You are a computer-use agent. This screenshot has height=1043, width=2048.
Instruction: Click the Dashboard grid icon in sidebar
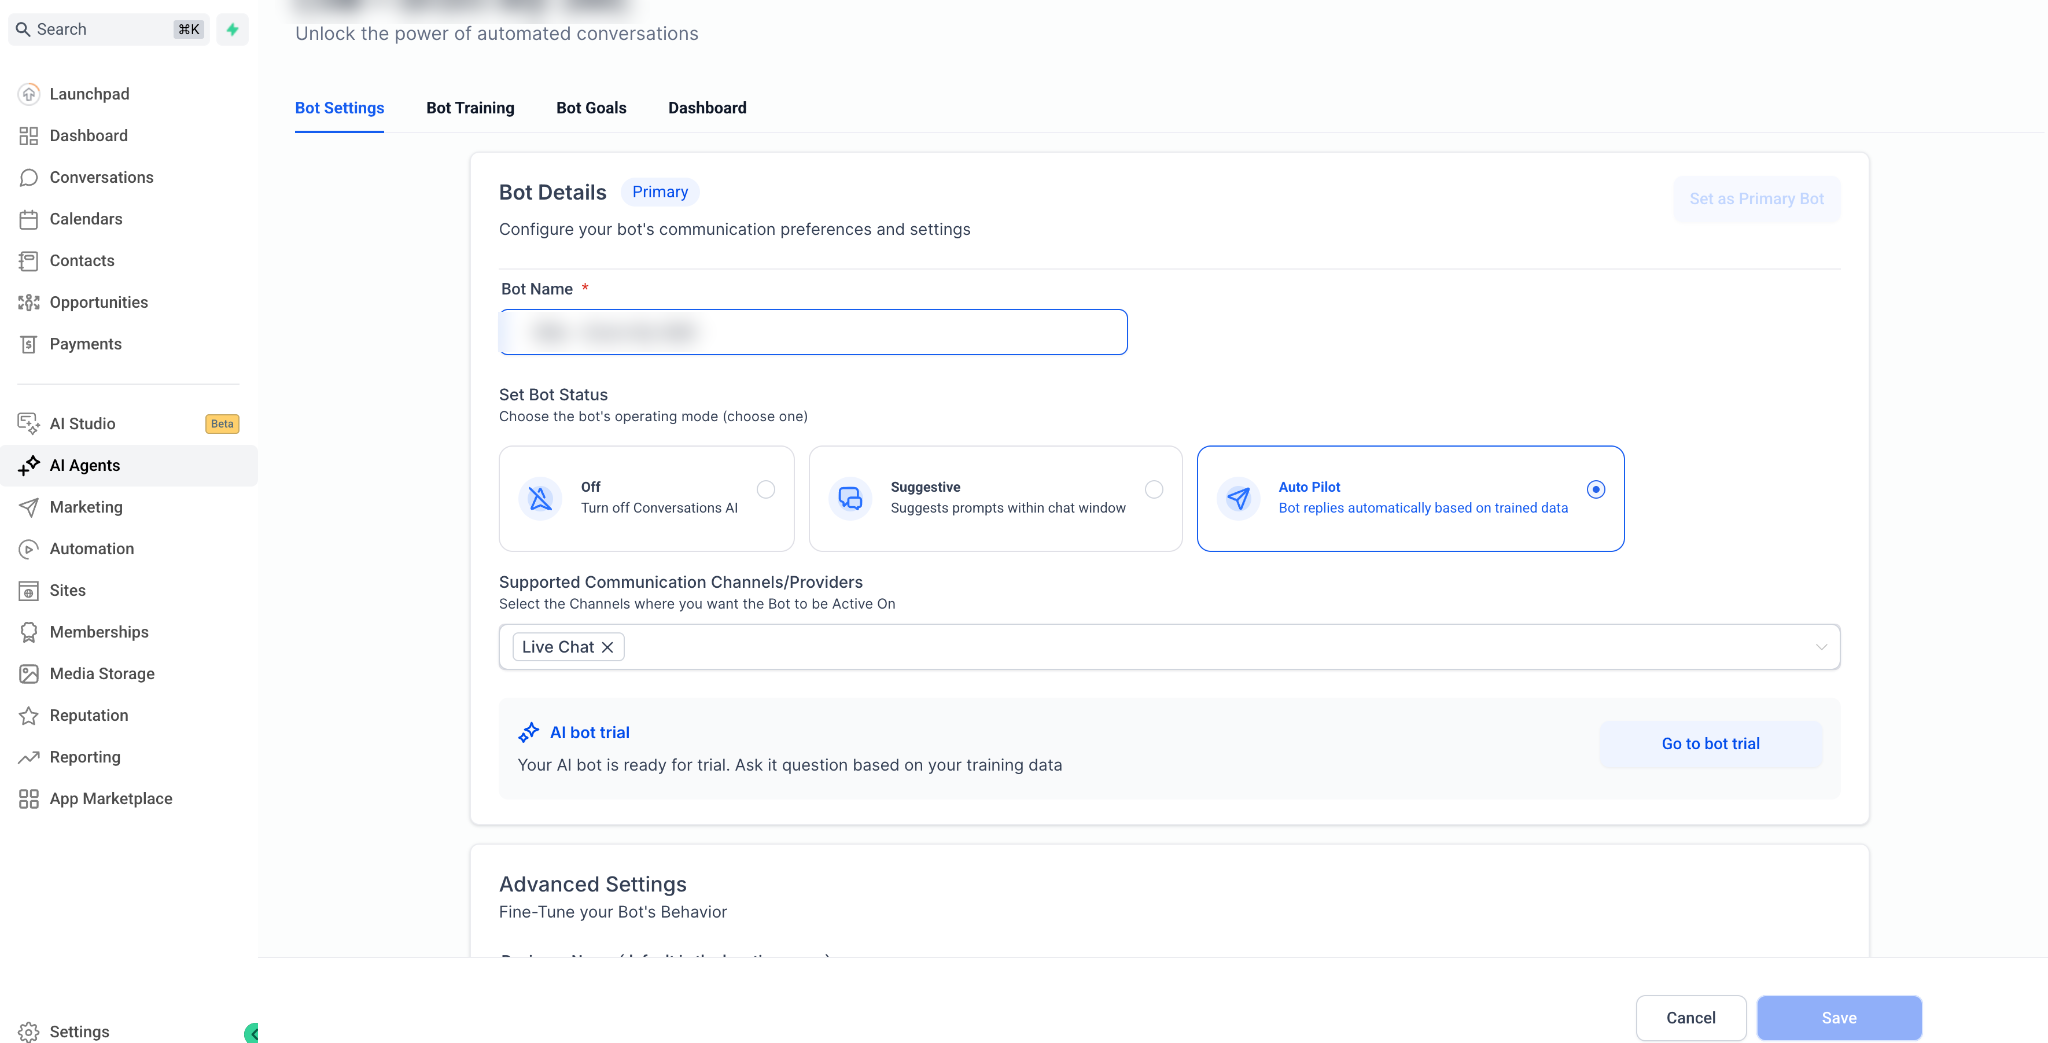29,136
